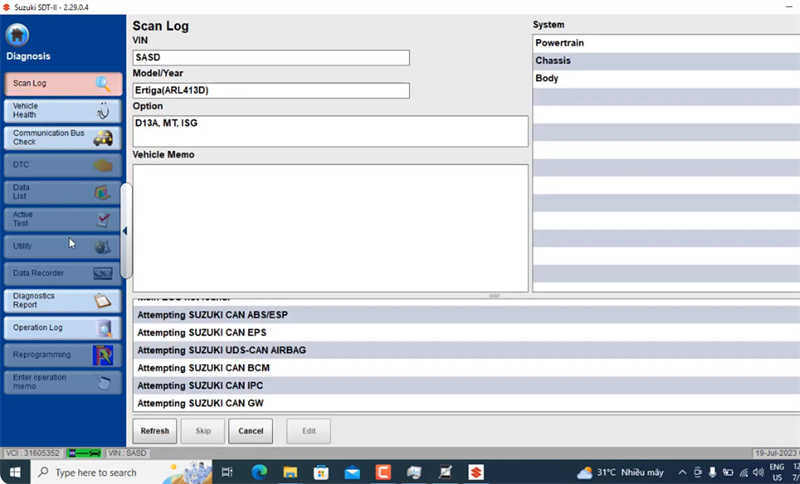This screenshot has width=800, height=484.
Task: Click into the VIN input field
Action: point(271,58)
